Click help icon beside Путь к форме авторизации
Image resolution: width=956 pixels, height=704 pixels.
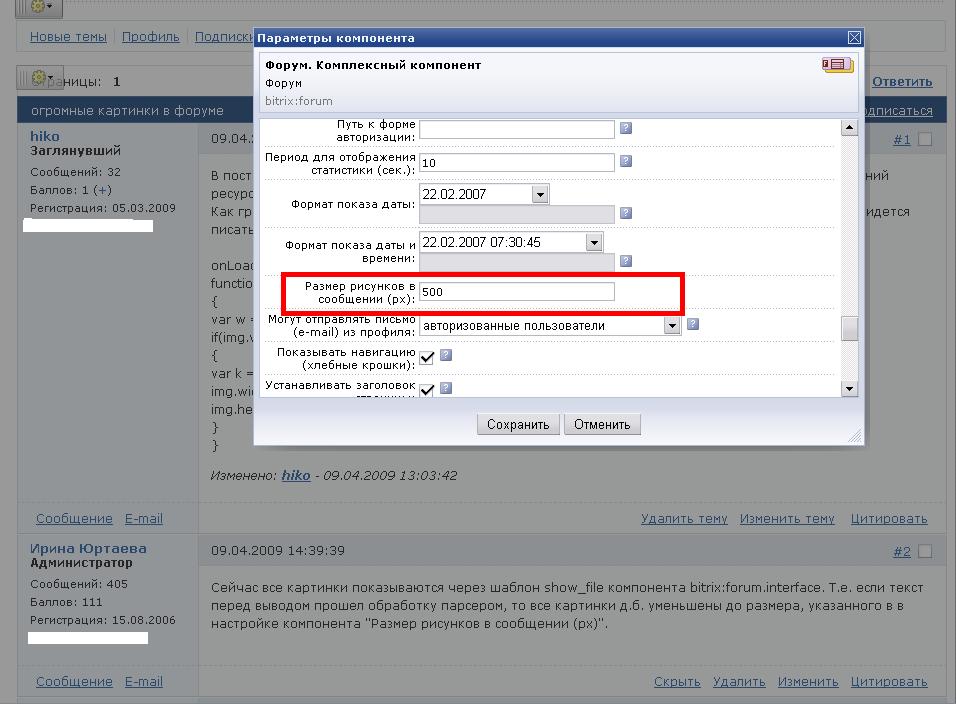pyautogui.click(x=626, y=128)
